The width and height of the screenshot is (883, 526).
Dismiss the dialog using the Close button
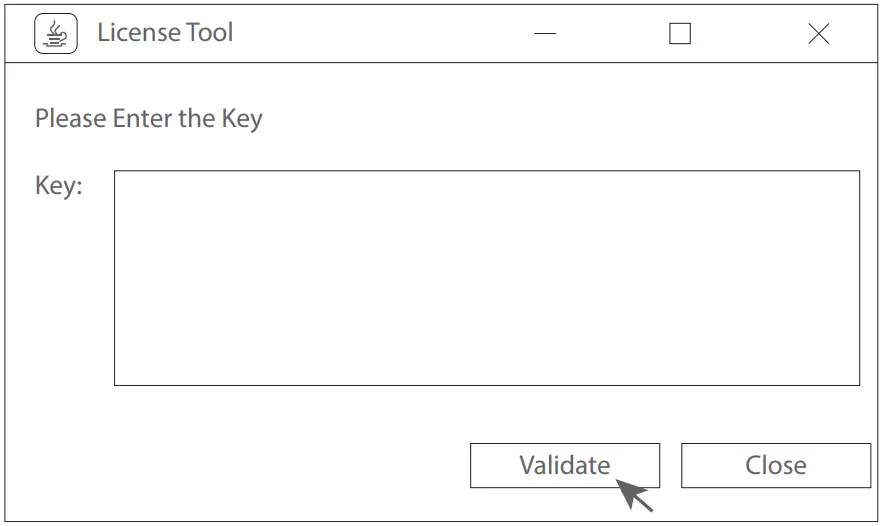coord(775,465)
